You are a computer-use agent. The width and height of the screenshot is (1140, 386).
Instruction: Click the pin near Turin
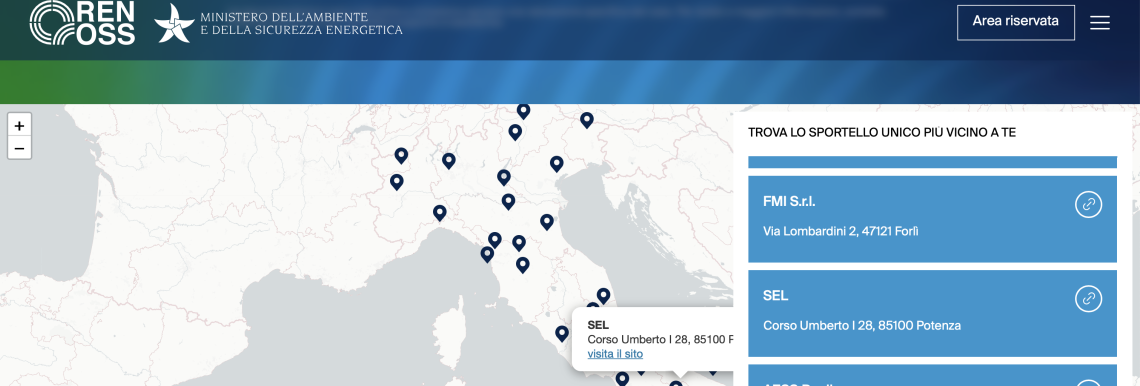396,182
